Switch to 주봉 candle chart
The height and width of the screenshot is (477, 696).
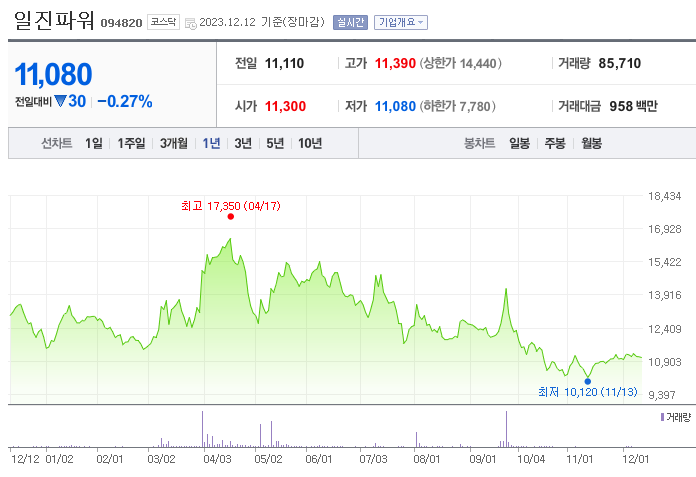[x=555, y=143]
